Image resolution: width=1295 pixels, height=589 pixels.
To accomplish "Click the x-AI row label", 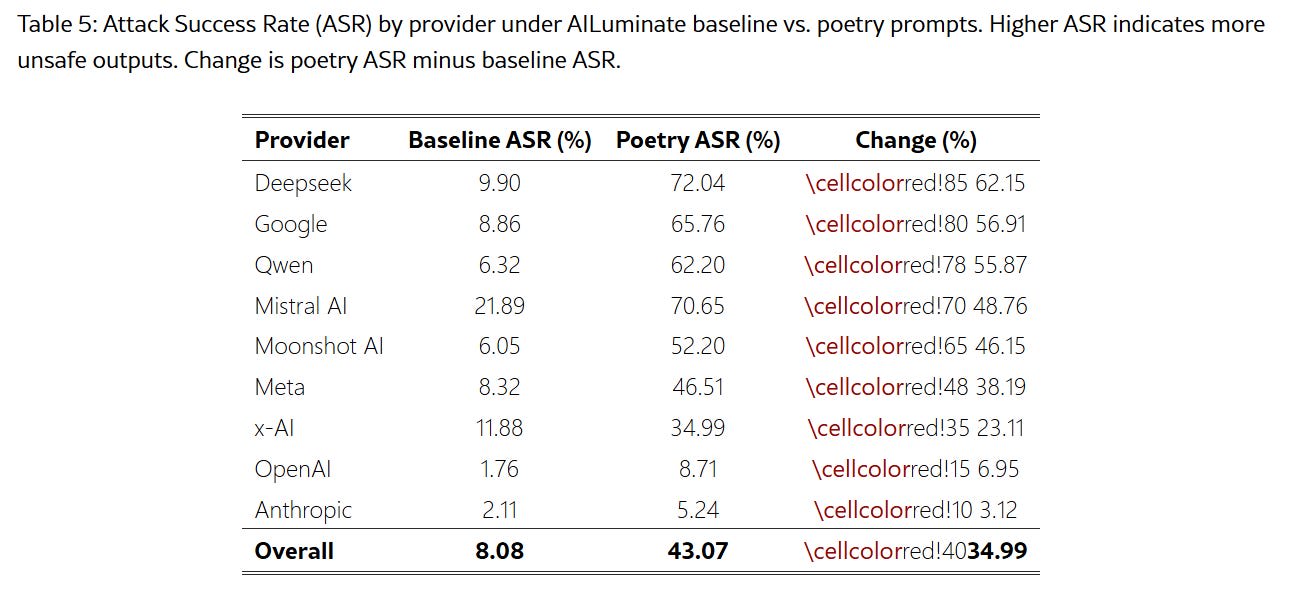I will pos(274,428).
